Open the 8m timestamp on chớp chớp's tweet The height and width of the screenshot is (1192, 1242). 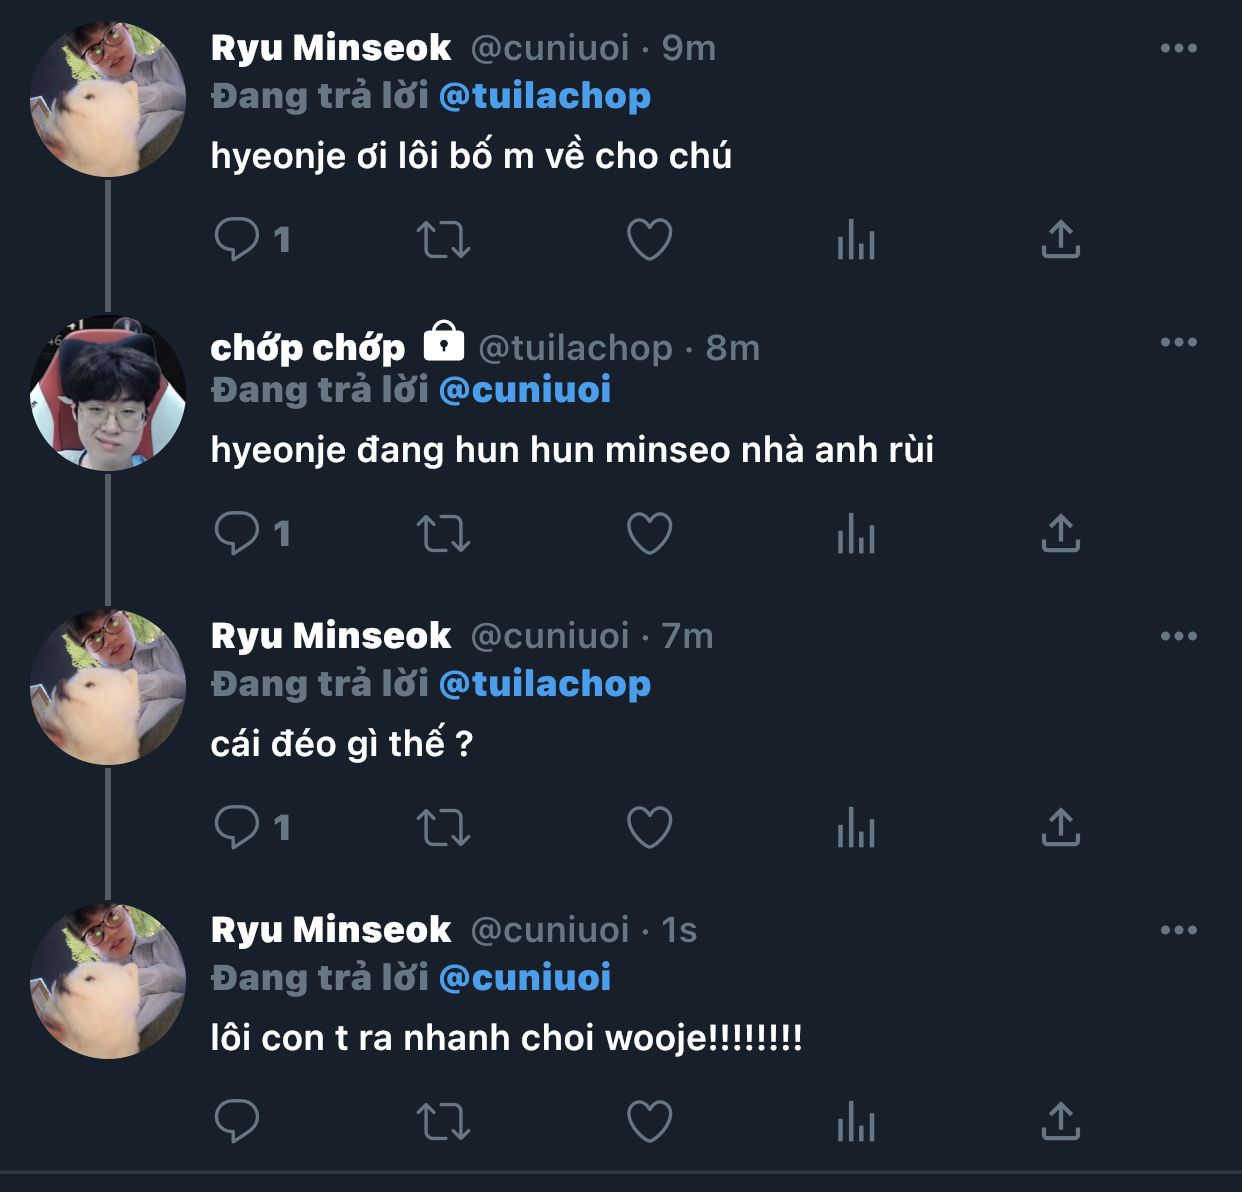click(x=732, y=348)
